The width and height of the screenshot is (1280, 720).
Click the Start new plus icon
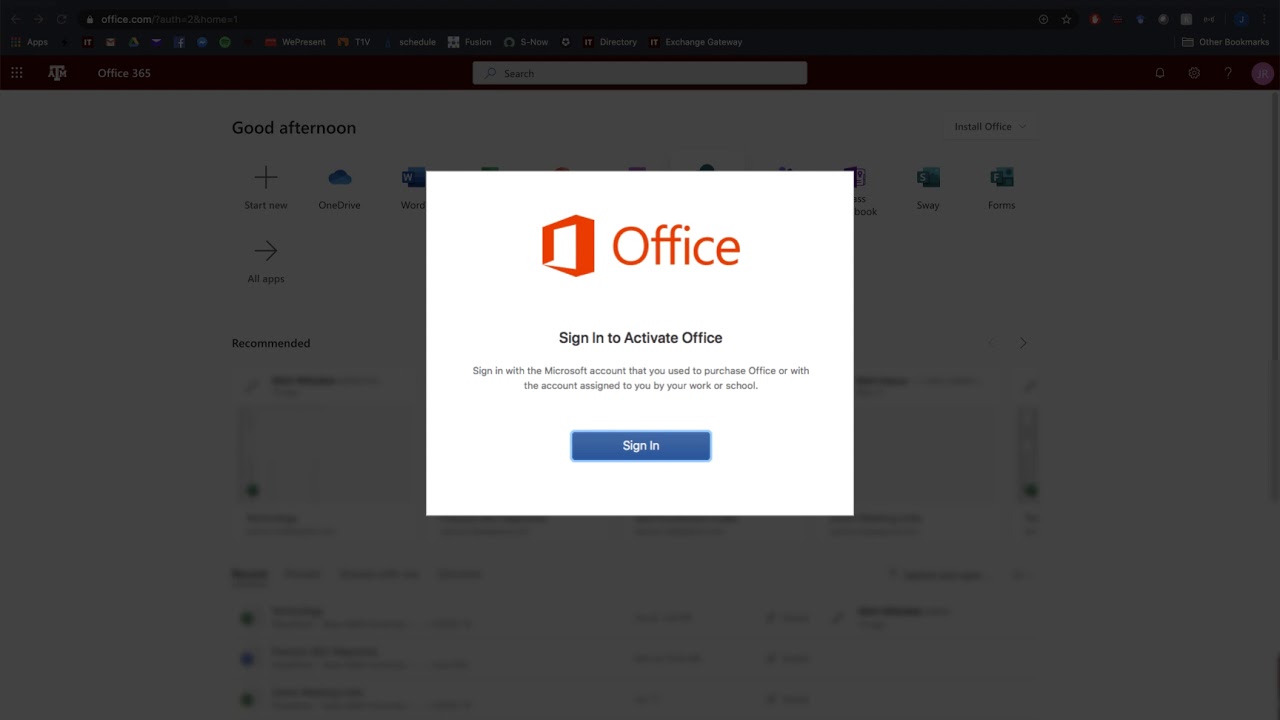(x=266, y=178)
